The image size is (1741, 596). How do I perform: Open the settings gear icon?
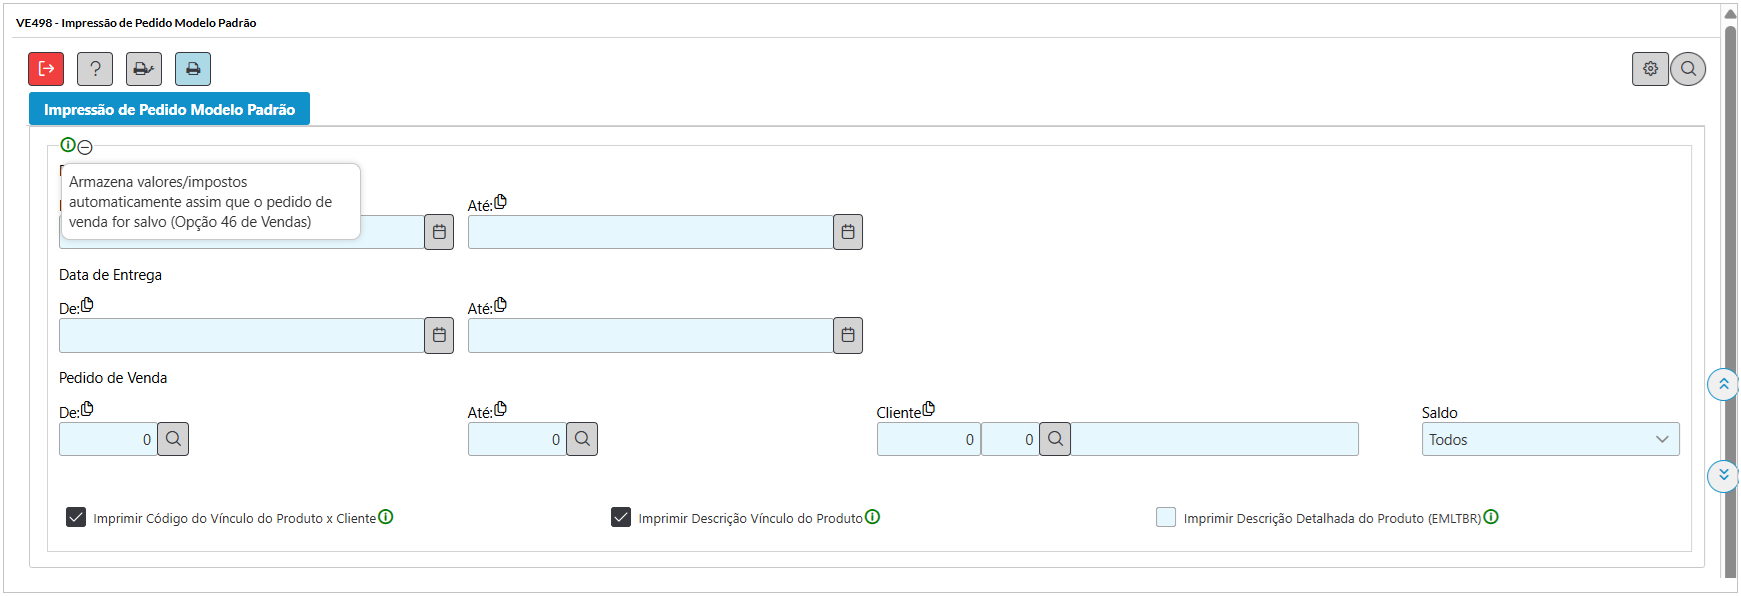click(x=1650, y=69)
